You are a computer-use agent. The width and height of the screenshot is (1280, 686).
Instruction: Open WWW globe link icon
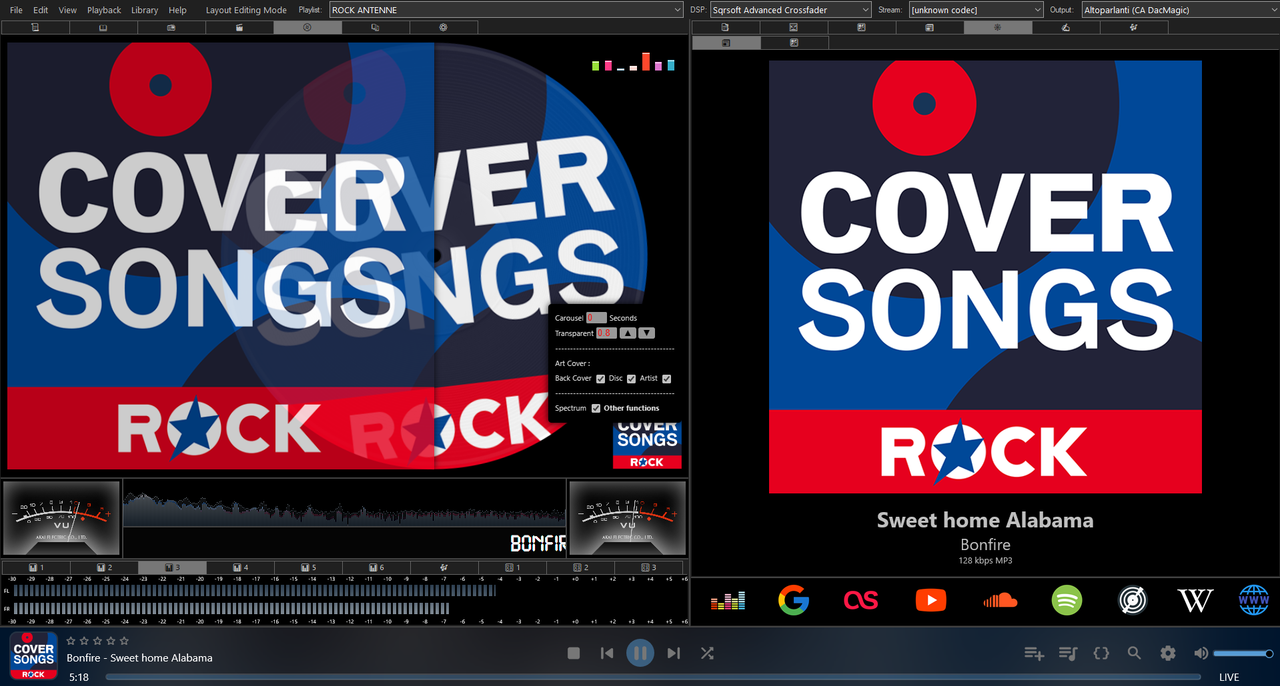coord(1253,600)
